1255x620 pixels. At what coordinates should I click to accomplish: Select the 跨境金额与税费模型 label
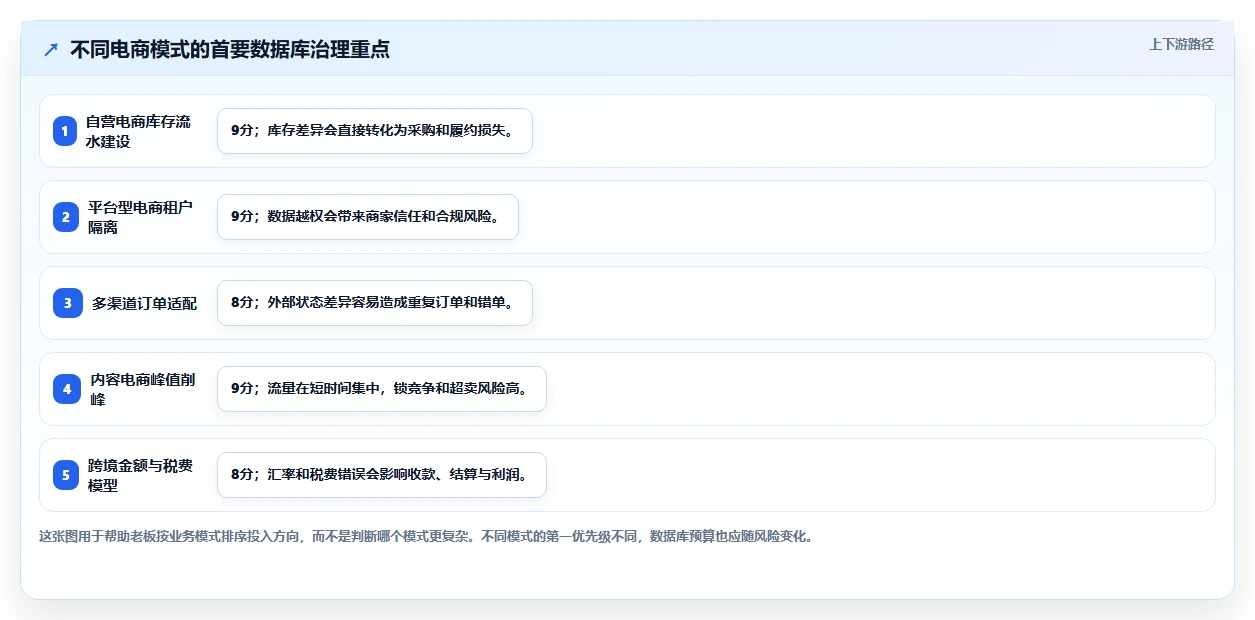(140, 475)
